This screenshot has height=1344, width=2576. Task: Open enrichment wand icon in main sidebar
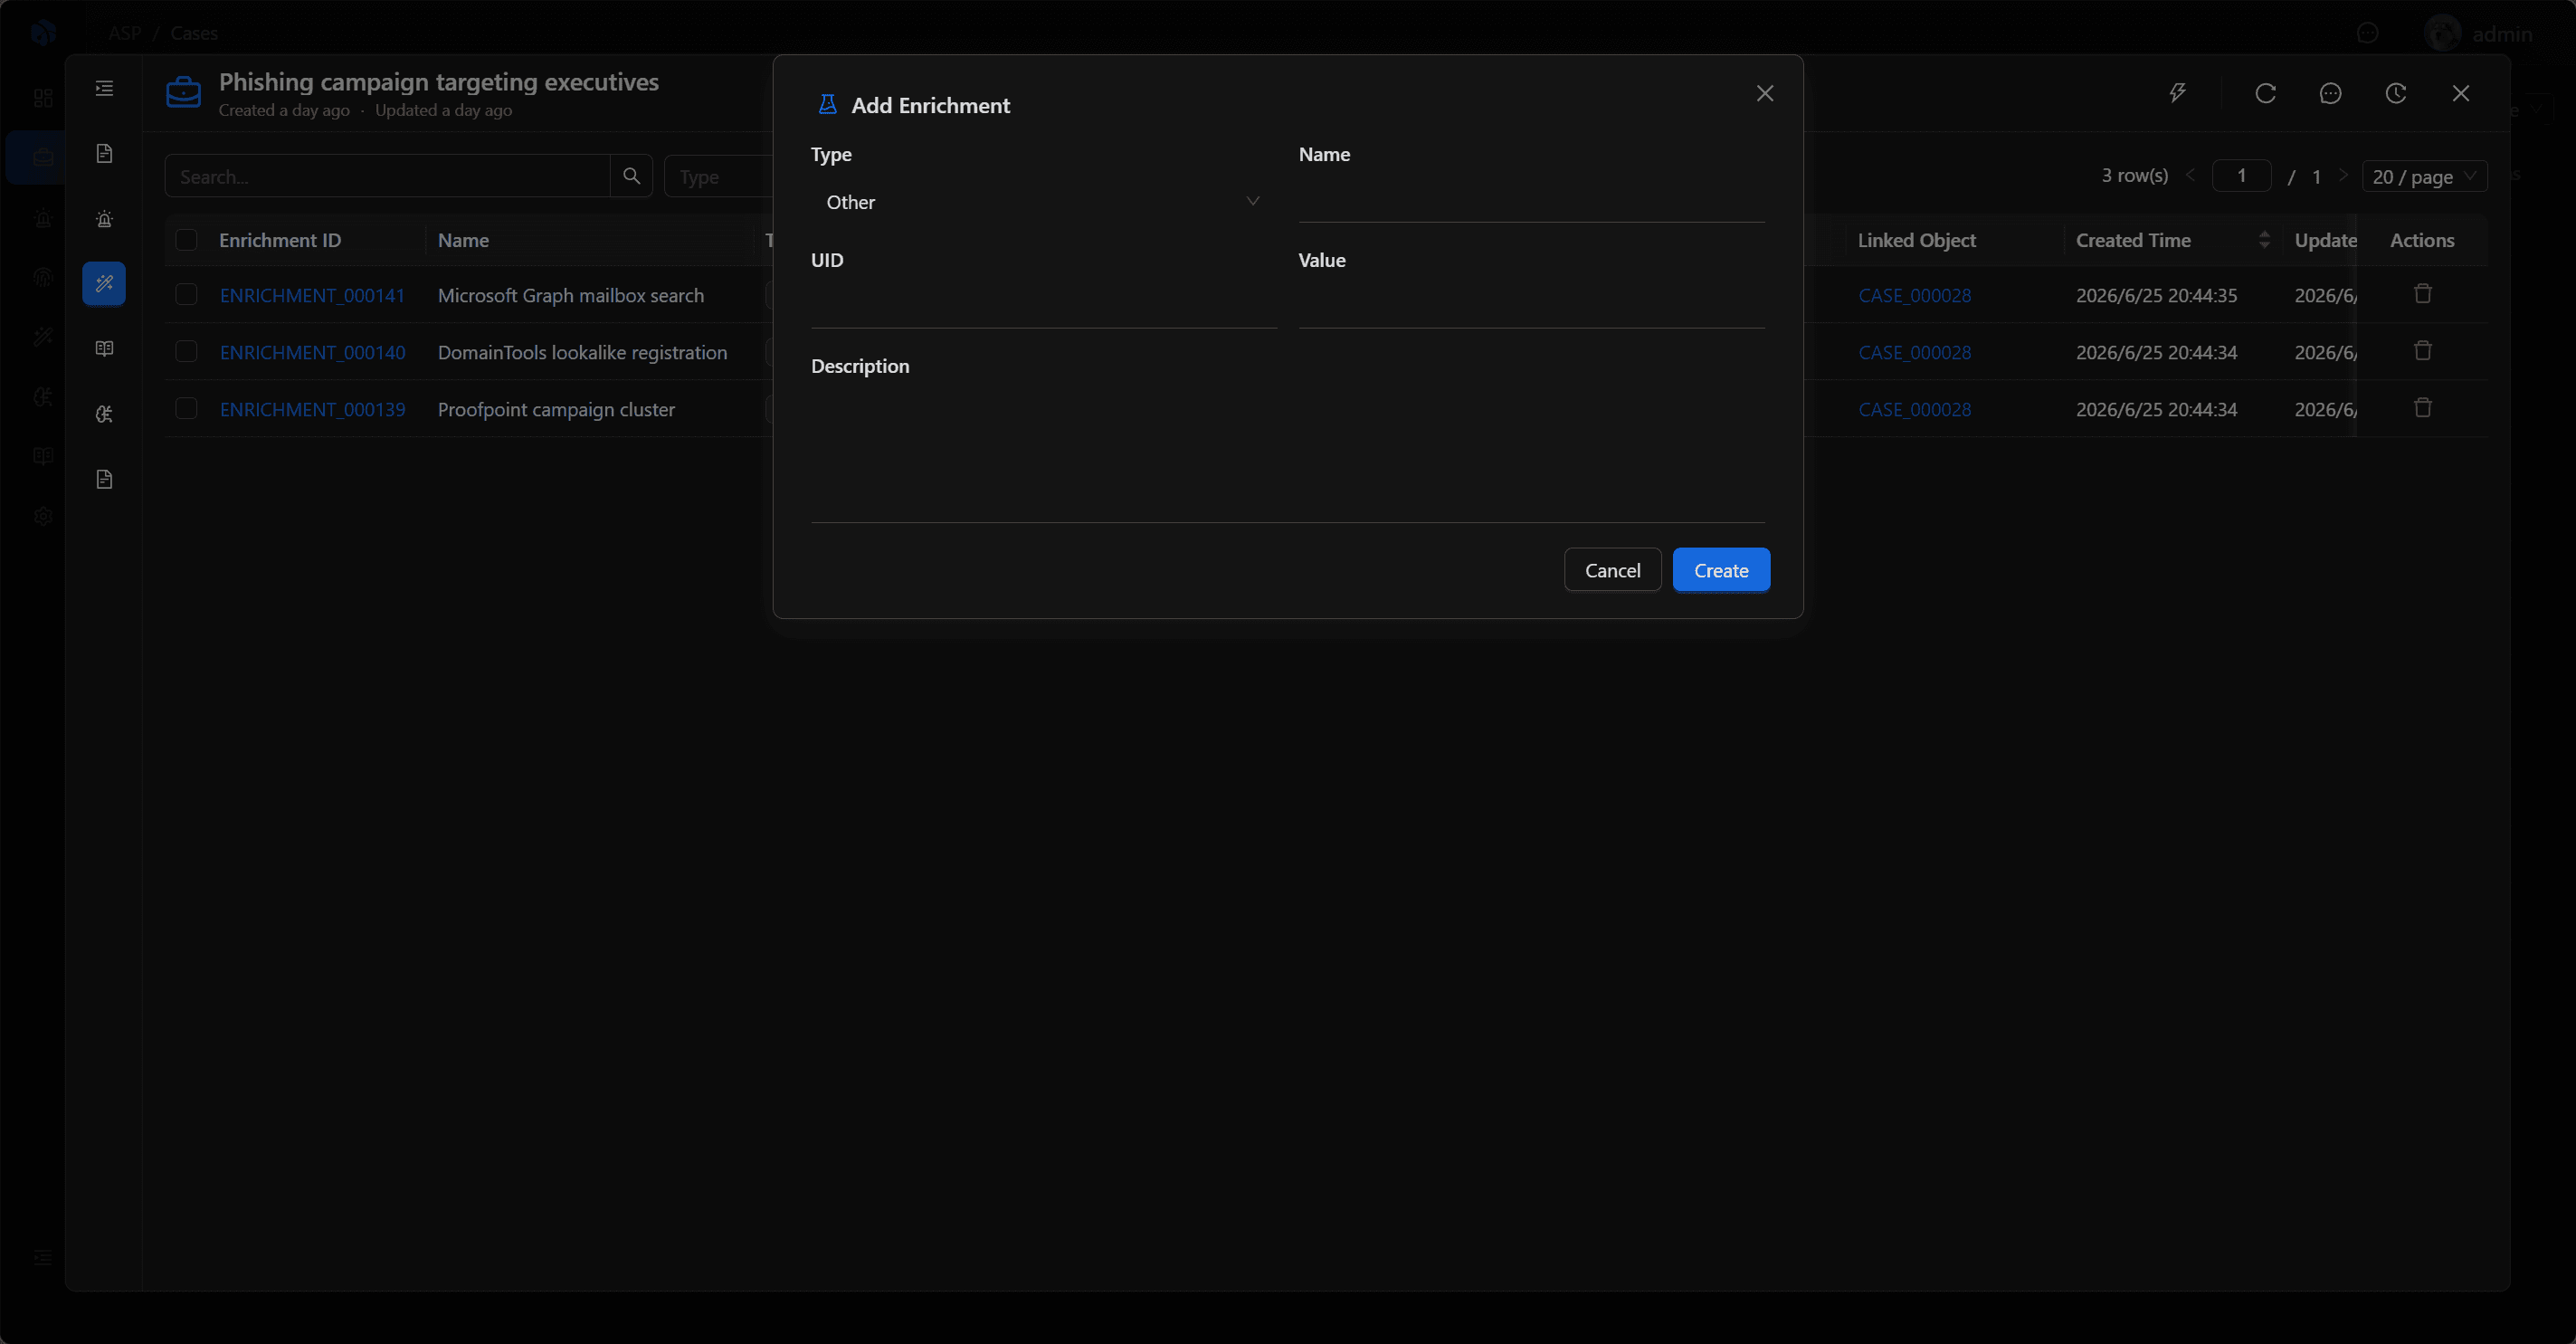pyautogui.click(x=43, y=337)
